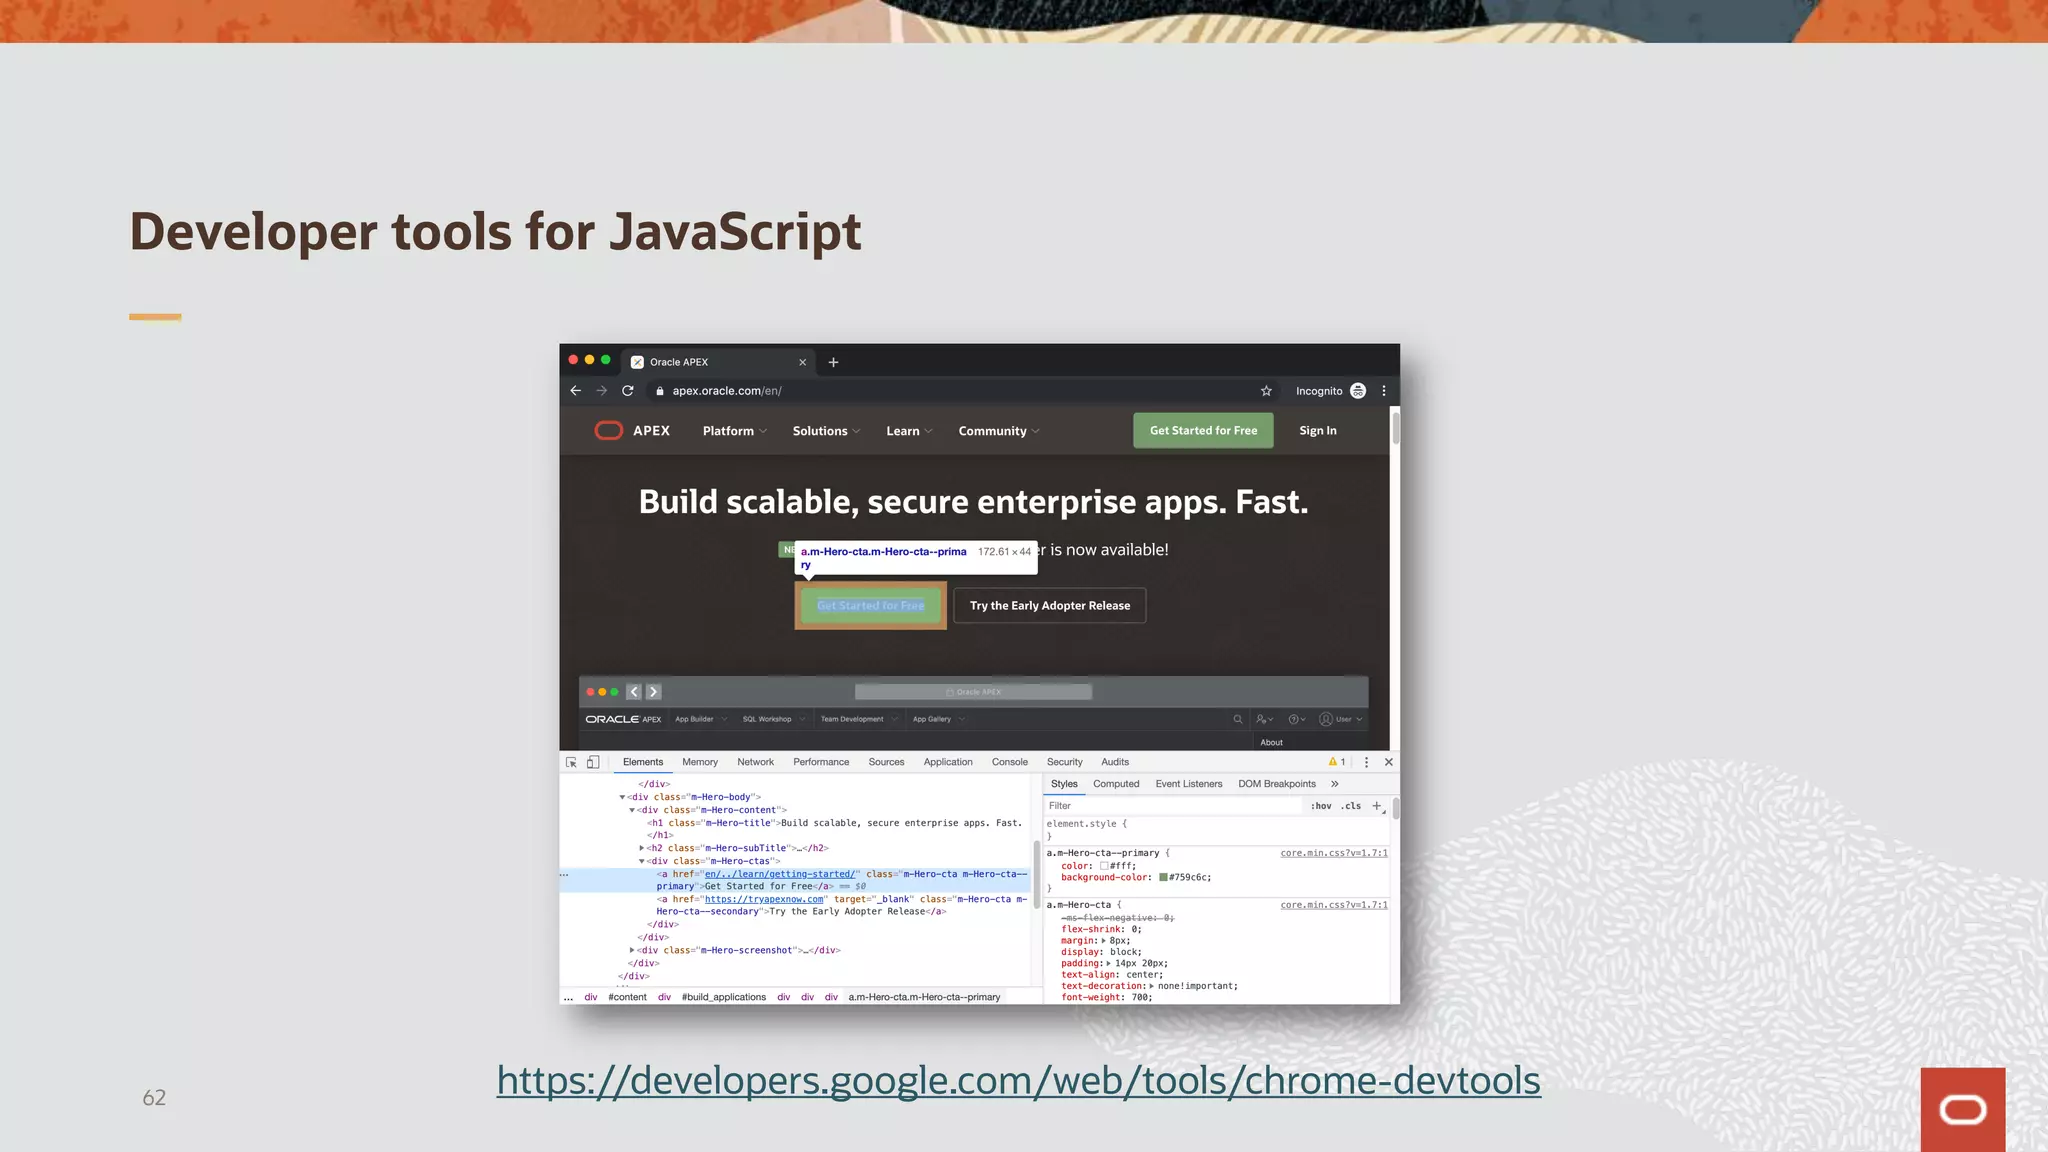This screenshot has width=2048, height=1152.
Task: Open the Solutions navigation dropdown
Action: coord(826,431)
